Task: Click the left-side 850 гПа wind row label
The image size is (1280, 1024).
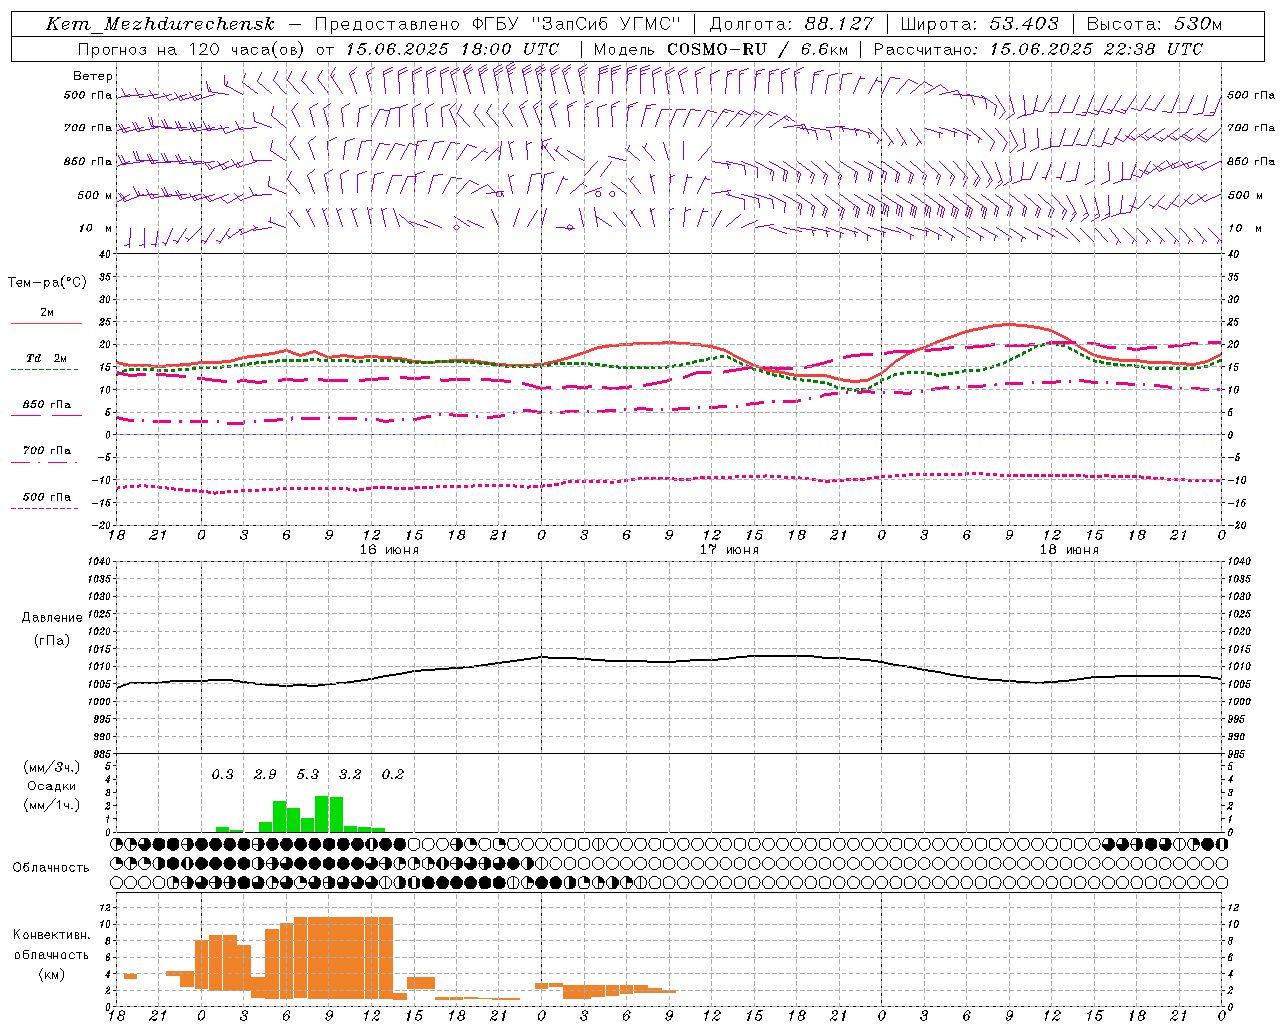Action: point(88,161)
